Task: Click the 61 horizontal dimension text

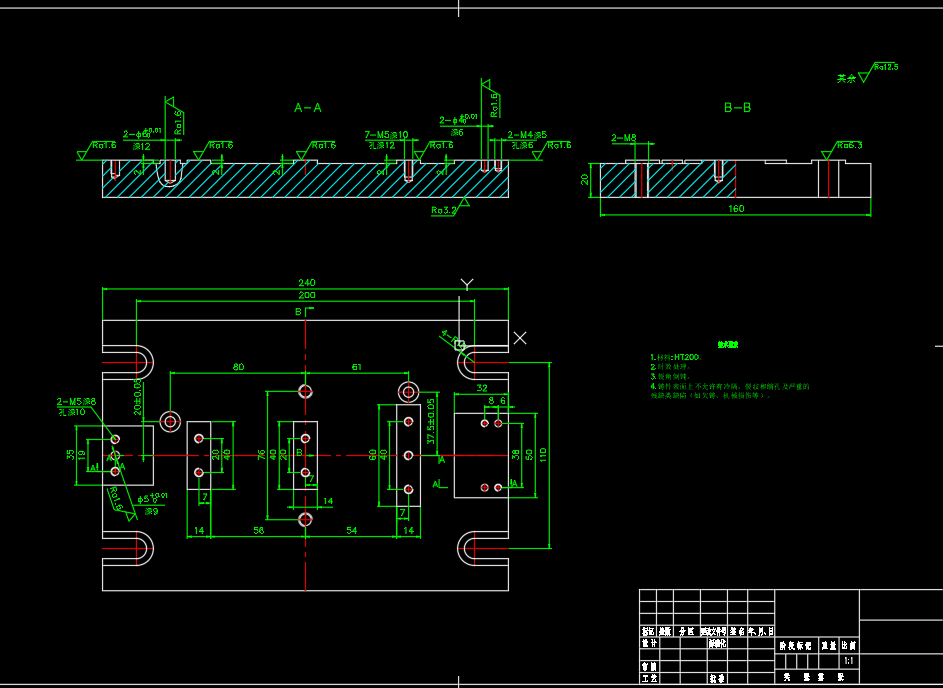Action: point(357,367)
